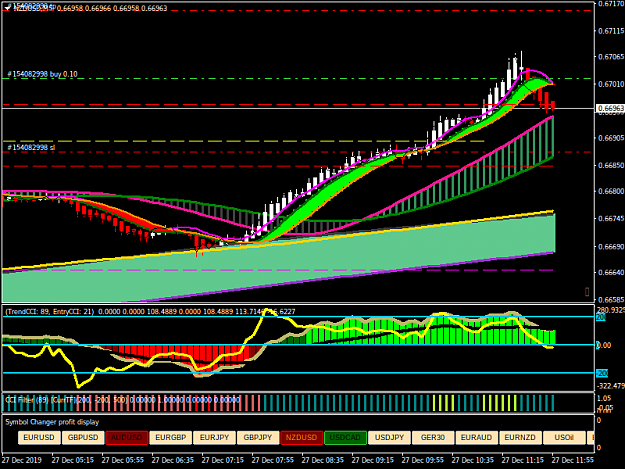
Task: Switch chart to GBPJPY symbol button
Action: coord(258,438)
